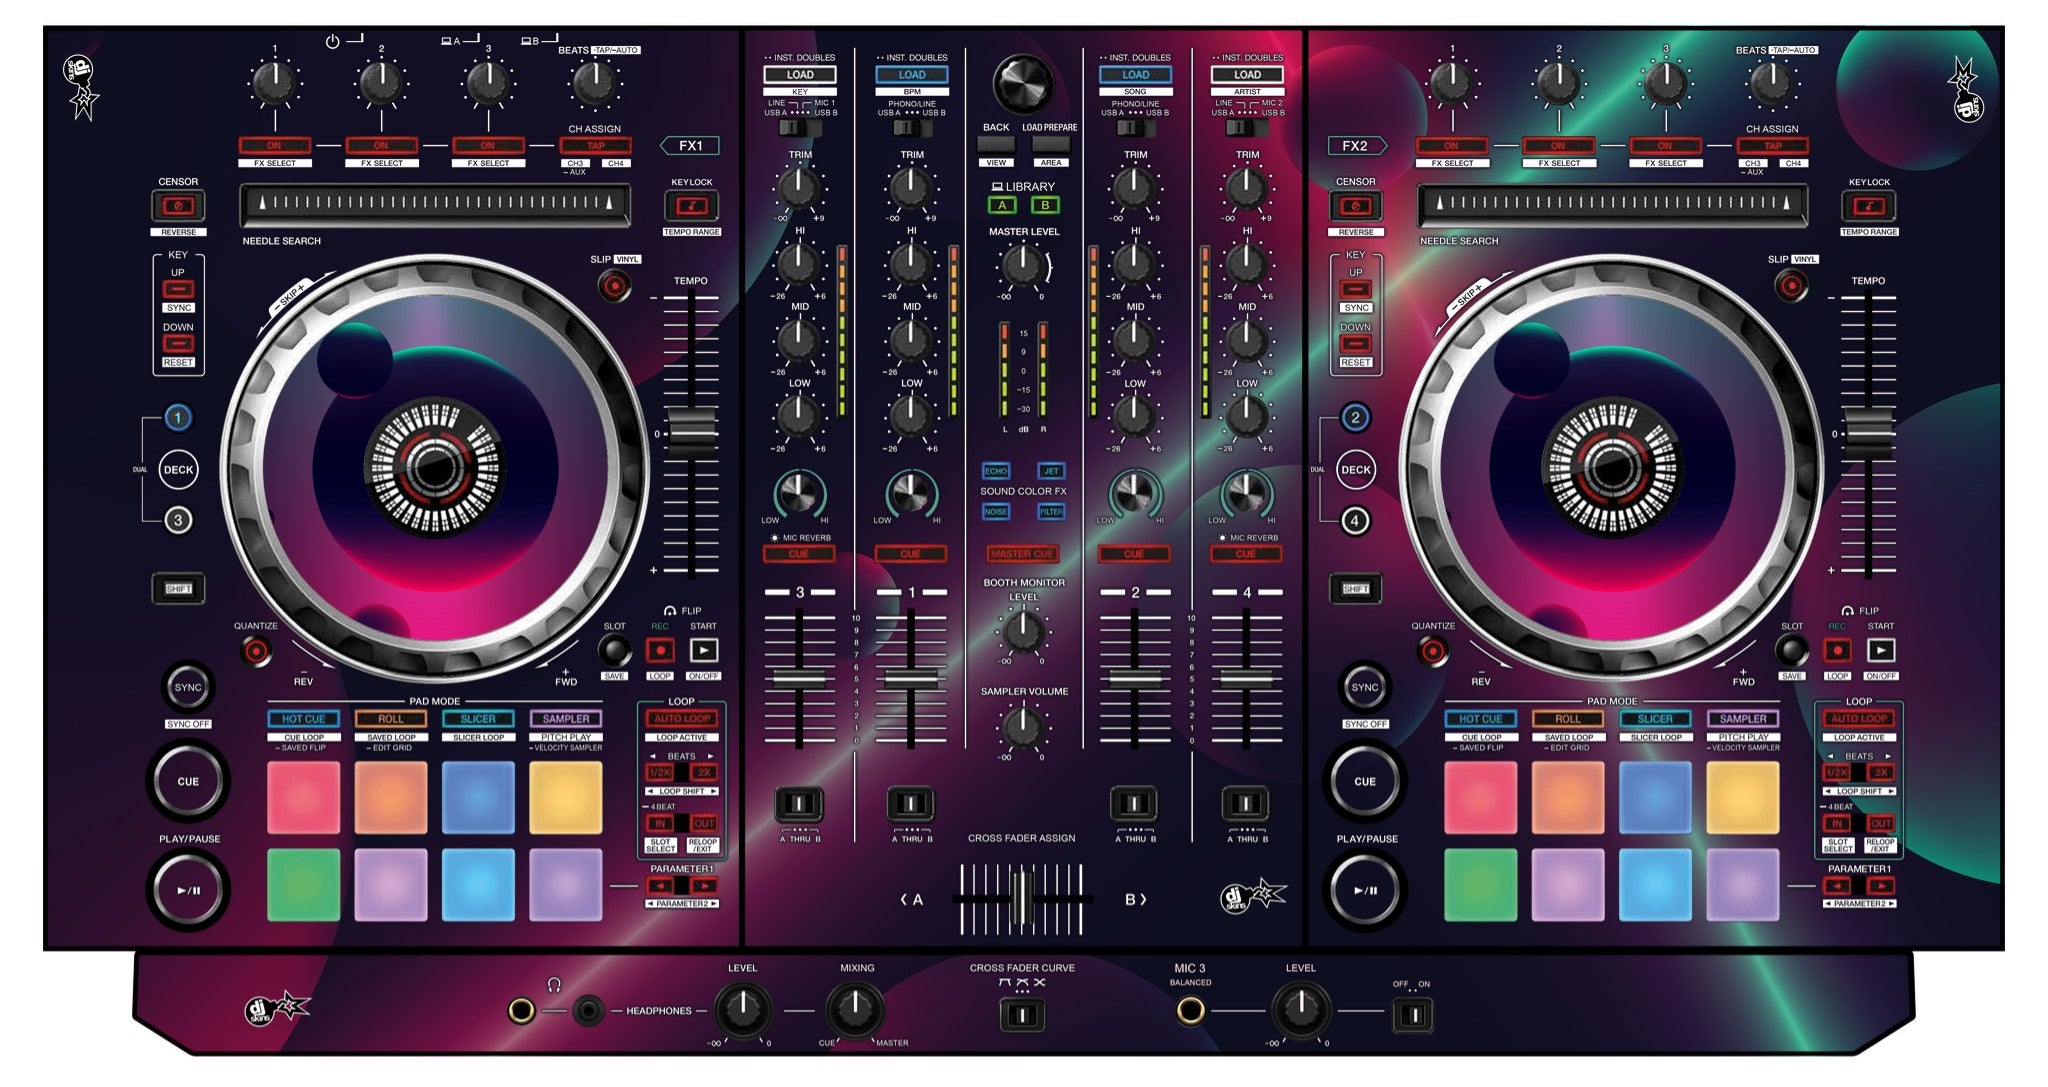Tap the right deck SYNC button
This screenshot has width=2048, height=1087.
point(1365,687)
